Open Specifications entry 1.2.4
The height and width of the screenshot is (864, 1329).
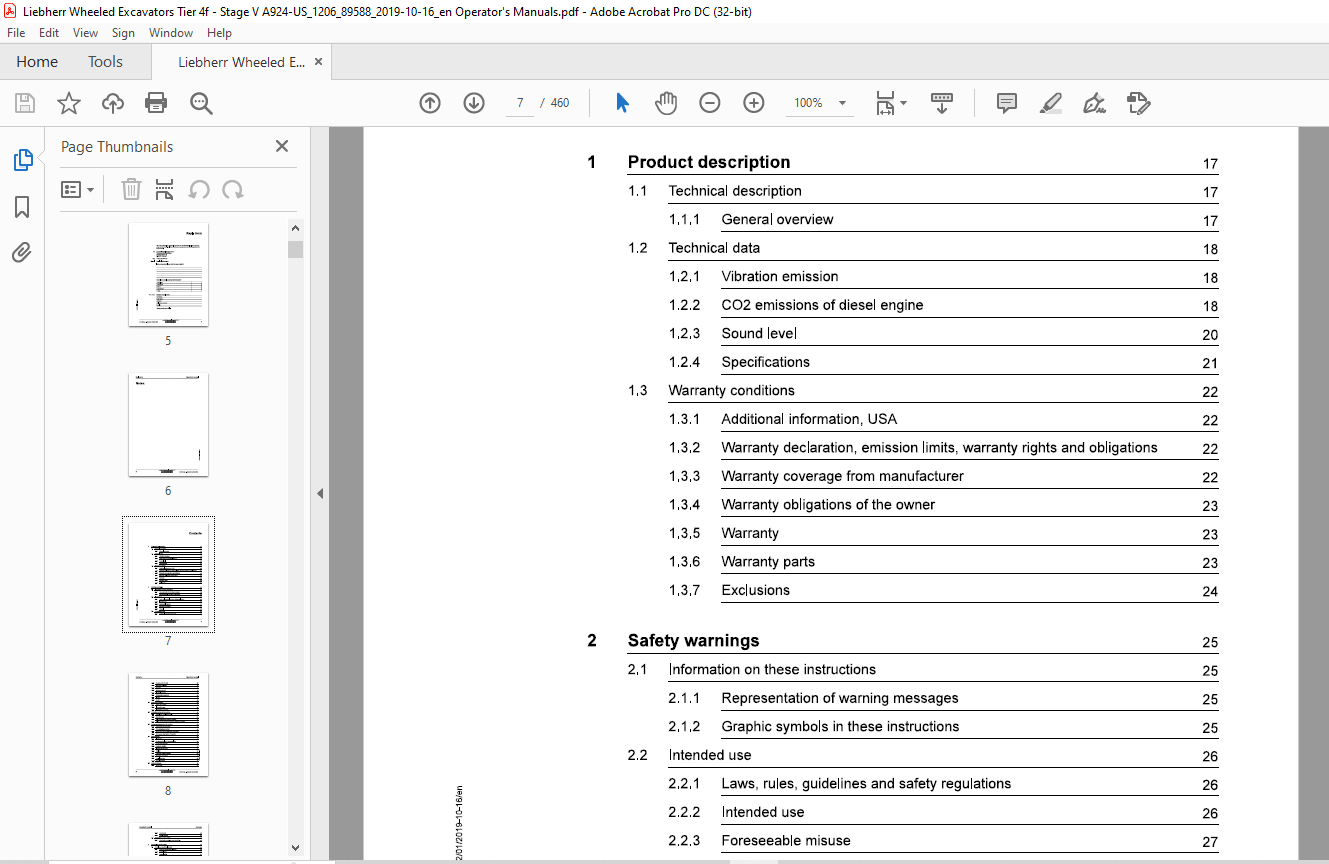[765, 362]
